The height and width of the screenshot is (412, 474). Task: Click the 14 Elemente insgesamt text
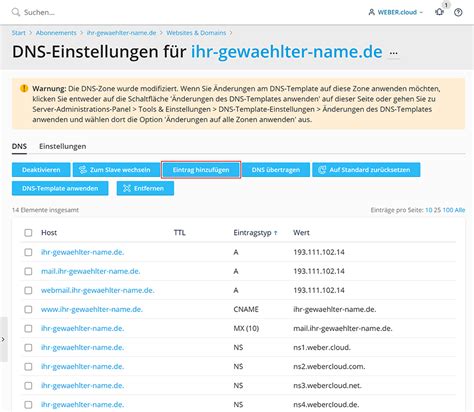(45, 210)
